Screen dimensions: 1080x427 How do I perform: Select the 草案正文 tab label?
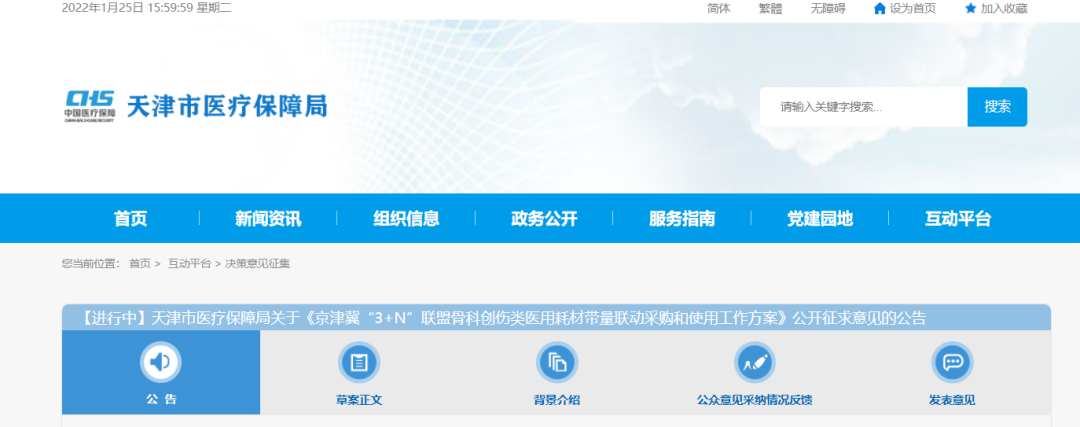(x=359, y=400)
